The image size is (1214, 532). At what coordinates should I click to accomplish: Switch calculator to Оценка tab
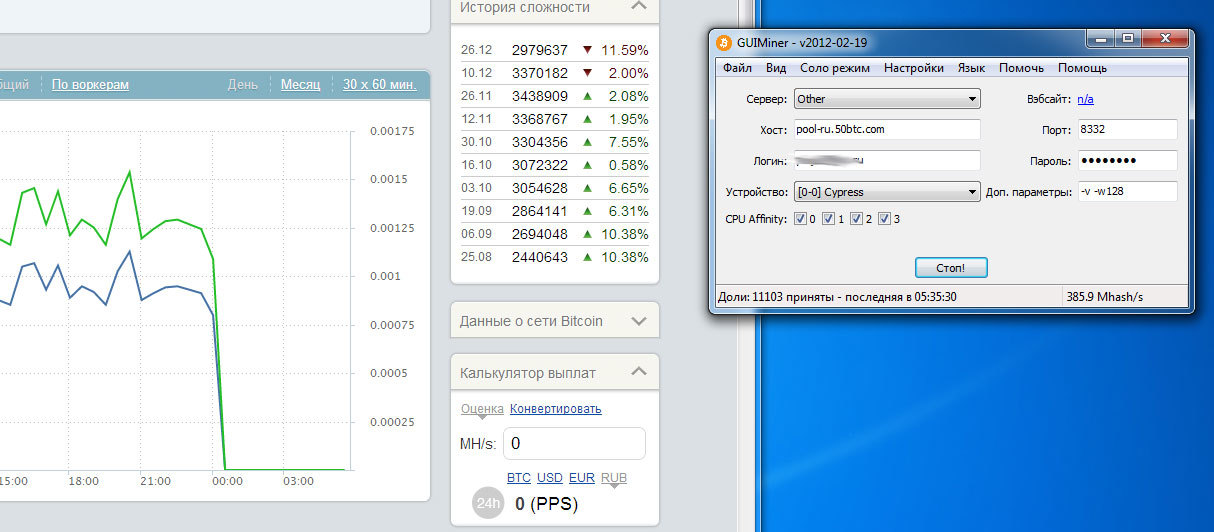(482, 409)
